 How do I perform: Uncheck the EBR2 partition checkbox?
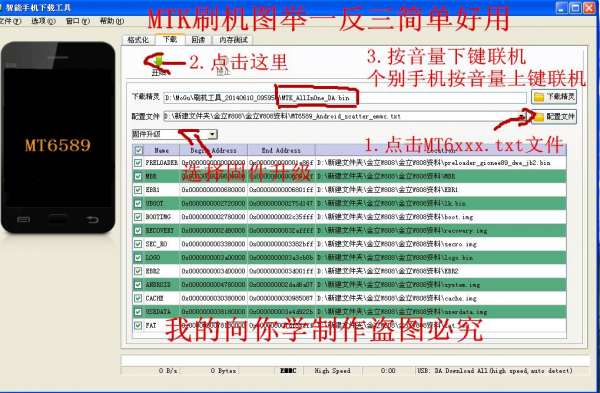point(138,271)
